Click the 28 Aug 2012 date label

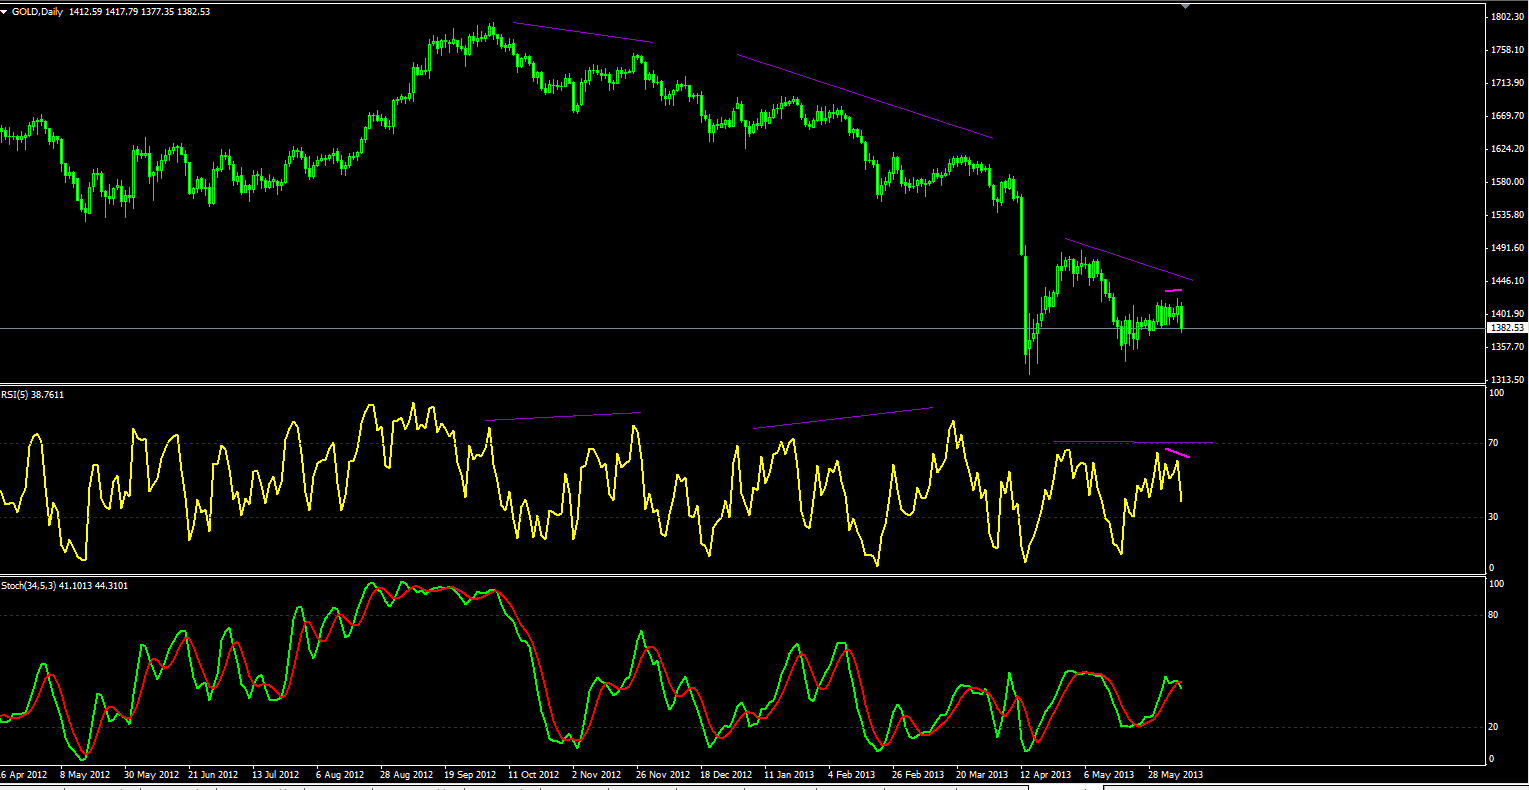pyautogui.click(x=406, y=775)
